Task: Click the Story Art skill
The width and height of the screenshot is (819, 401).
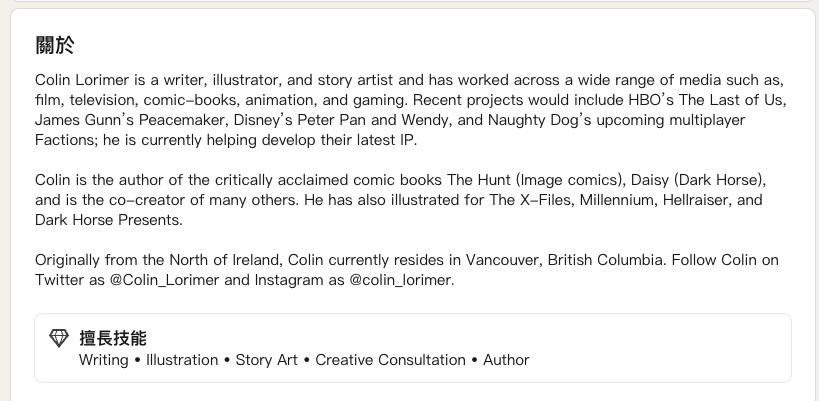Action: click(x=266, y=360)
